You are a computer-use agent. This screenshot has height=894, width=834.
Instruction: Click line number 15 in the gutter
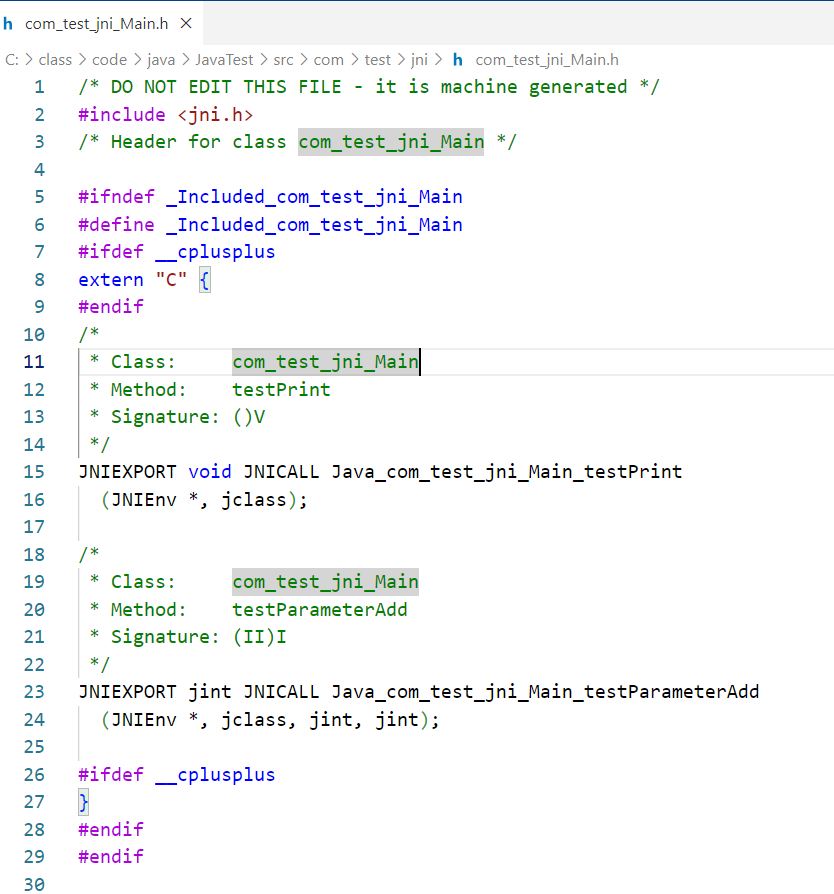[33, 471]
